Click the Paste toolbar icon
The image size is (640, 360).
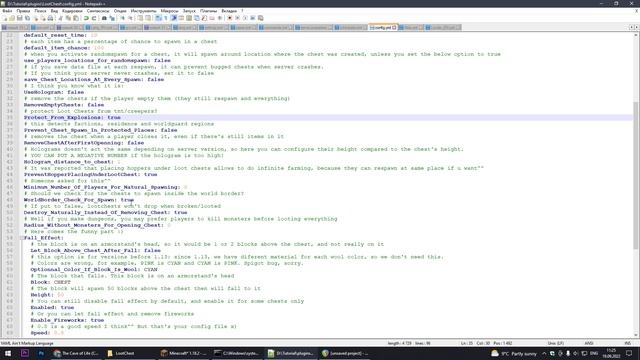76,18
